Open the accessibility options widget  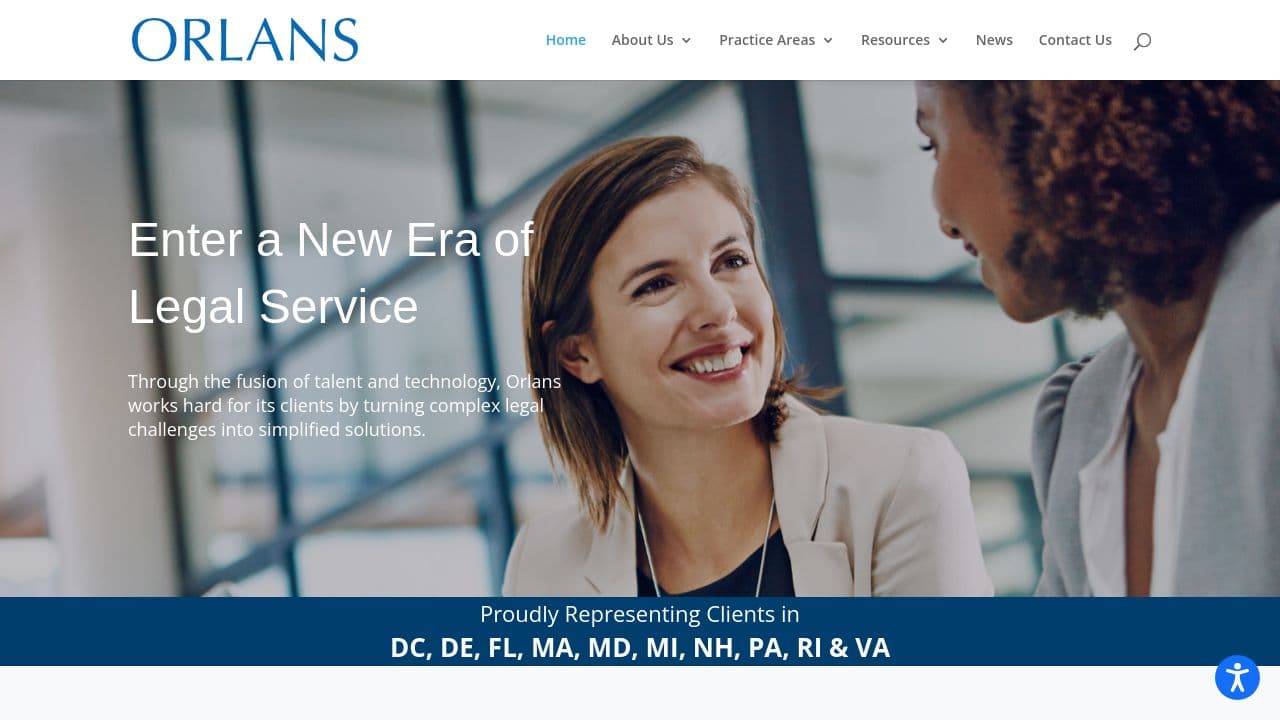(1237, 677)
